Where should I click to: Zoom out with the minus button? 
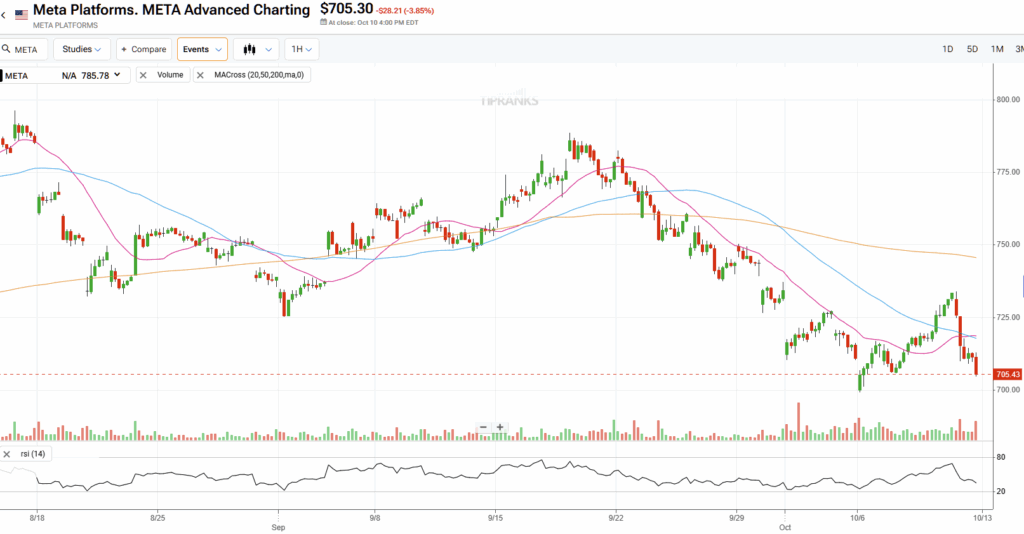pos(483,427)
